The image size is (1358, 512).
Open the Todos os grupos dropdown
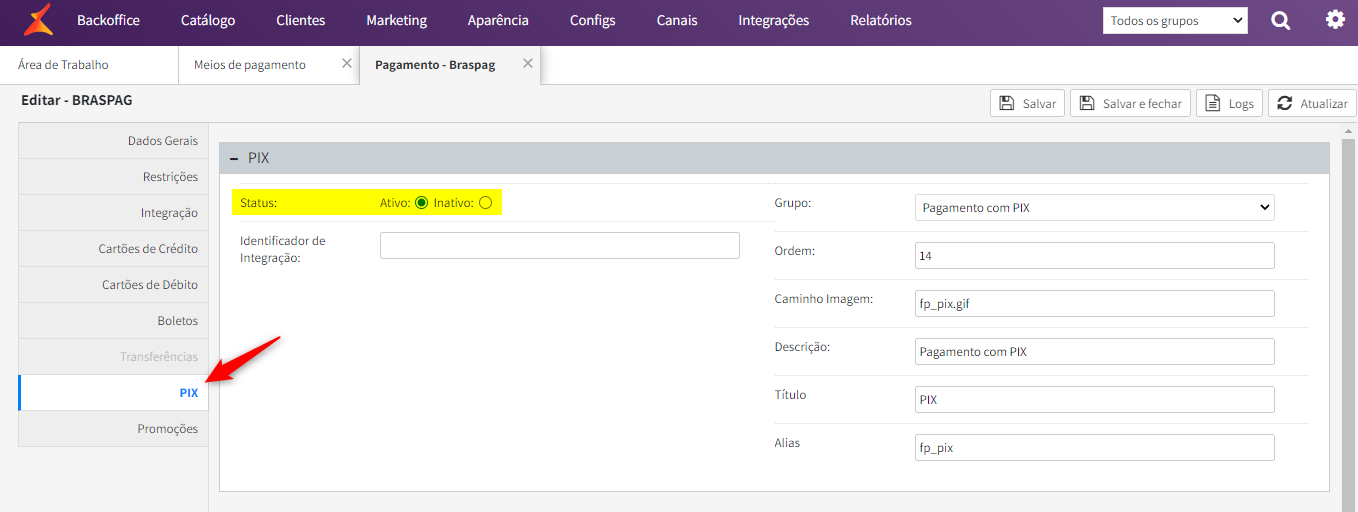tap(1175, 20)
